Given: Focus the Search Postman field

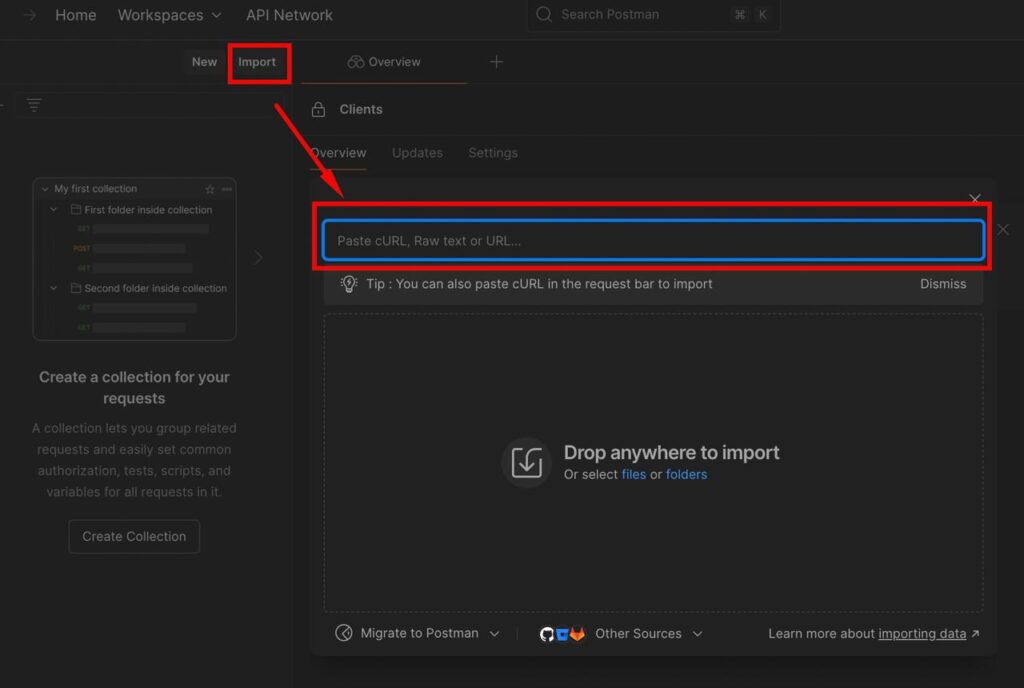Looking at the screenshot, I should (x=653, y=15).
